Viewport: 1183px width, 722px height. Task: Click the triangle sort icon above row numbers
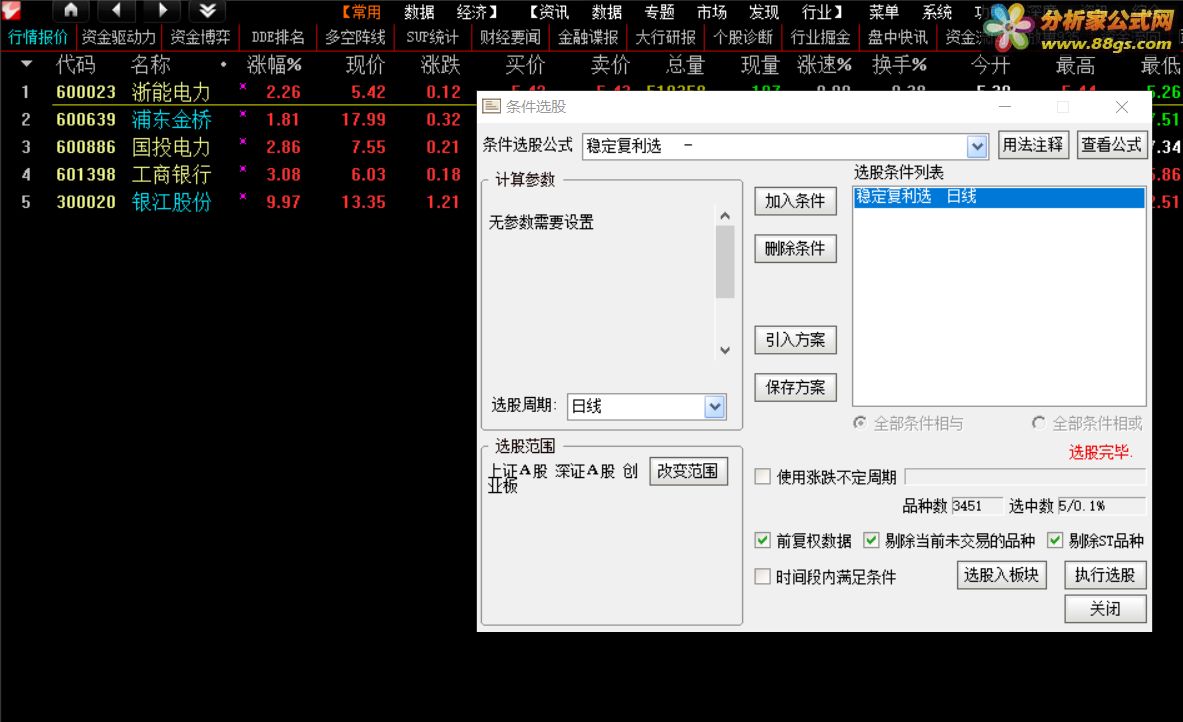click(26, 64)
